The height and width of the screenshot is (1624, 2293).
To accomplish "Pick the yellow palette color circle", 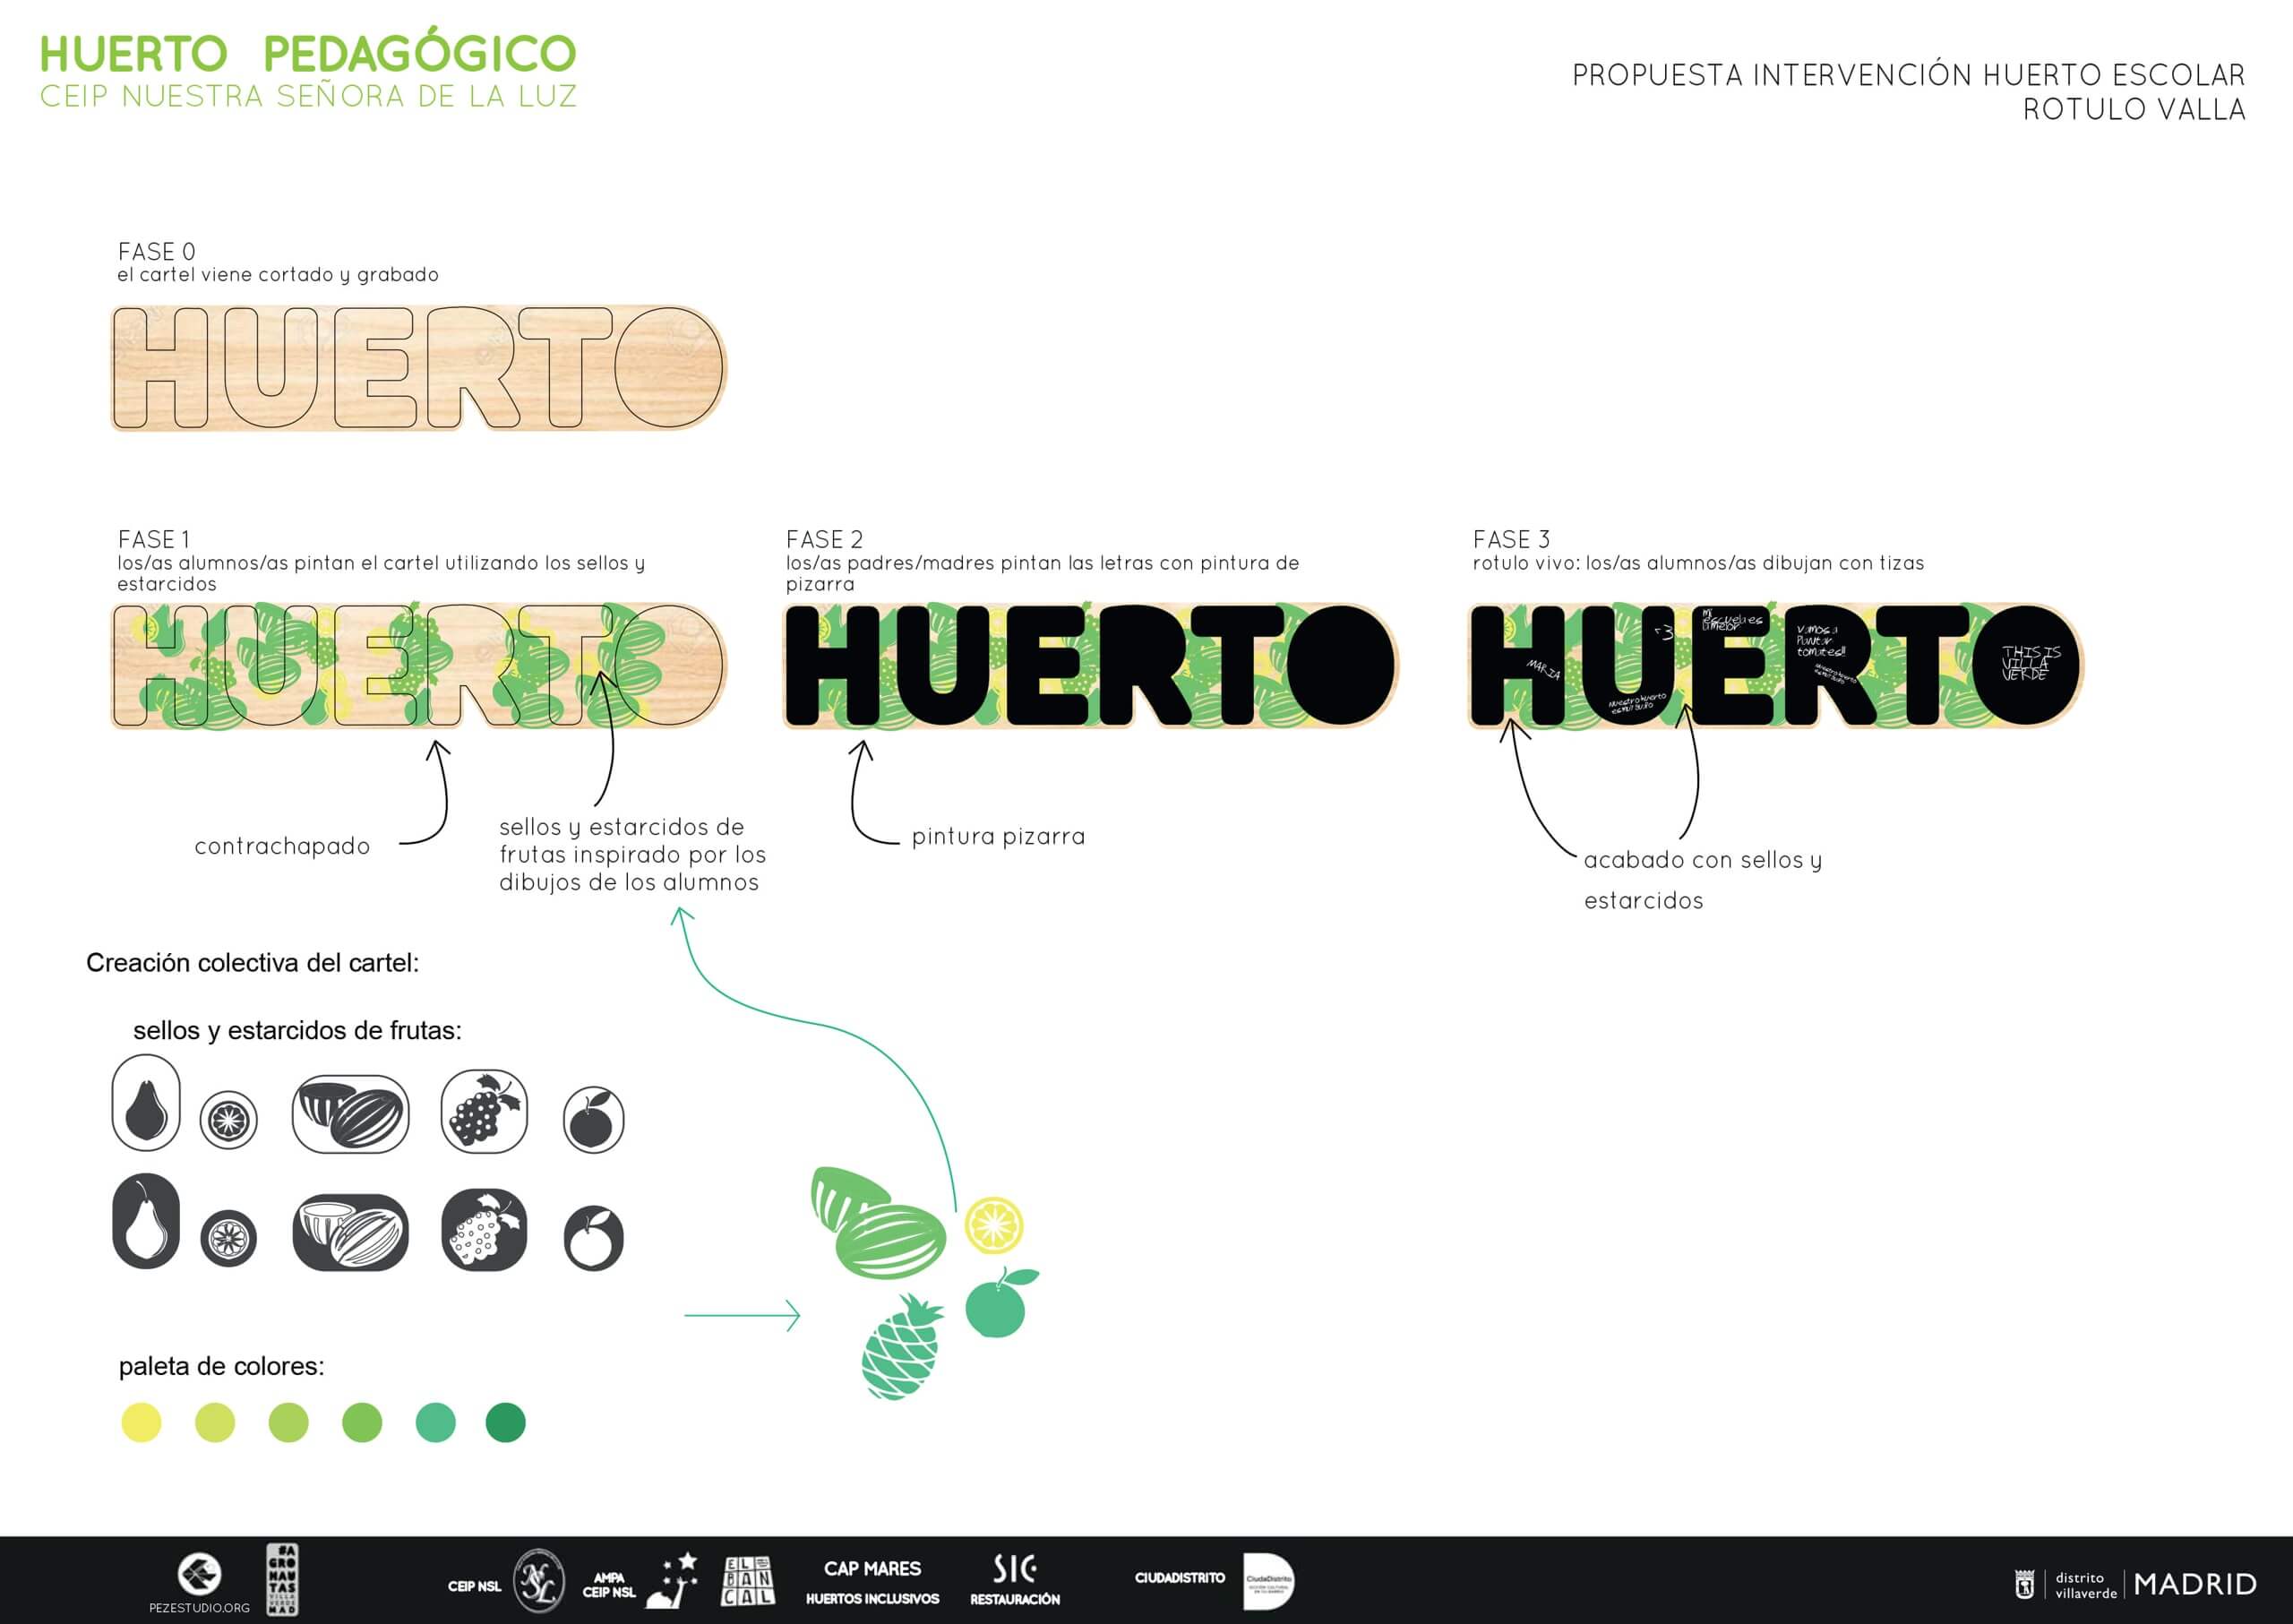I will pos(141,1422).
